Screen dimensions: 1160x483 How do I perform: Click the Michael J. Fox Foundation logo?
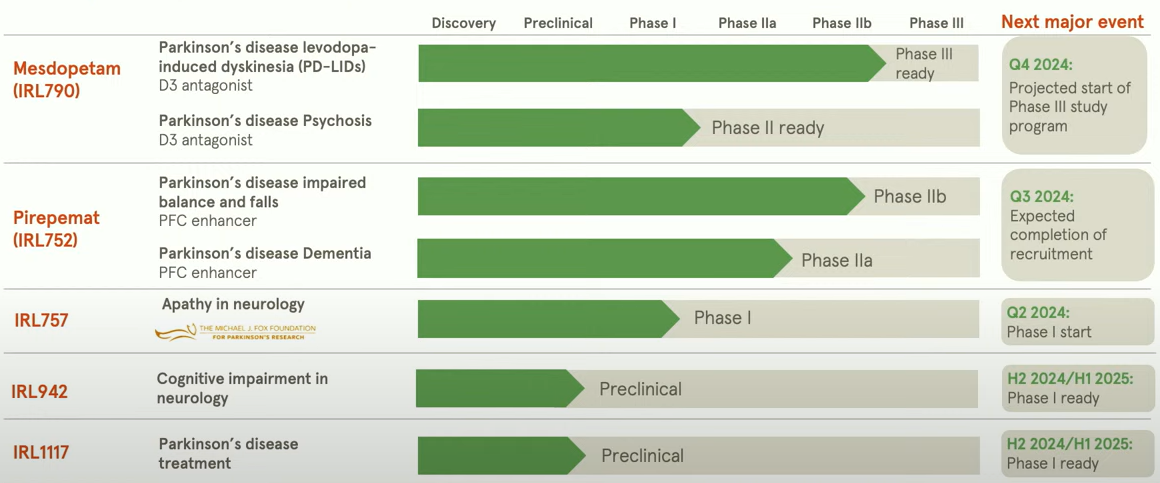(x=235, y=330)
